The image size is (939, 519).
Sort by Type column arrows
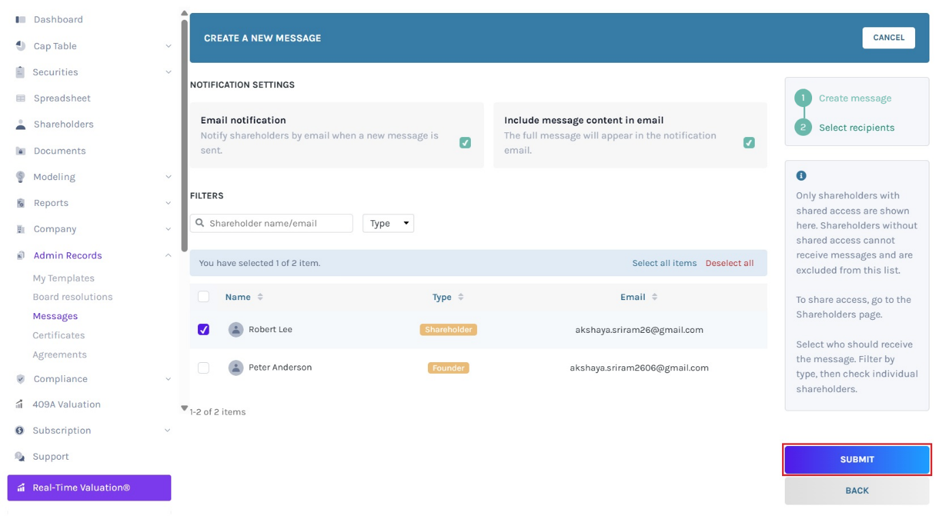[461, 297]
